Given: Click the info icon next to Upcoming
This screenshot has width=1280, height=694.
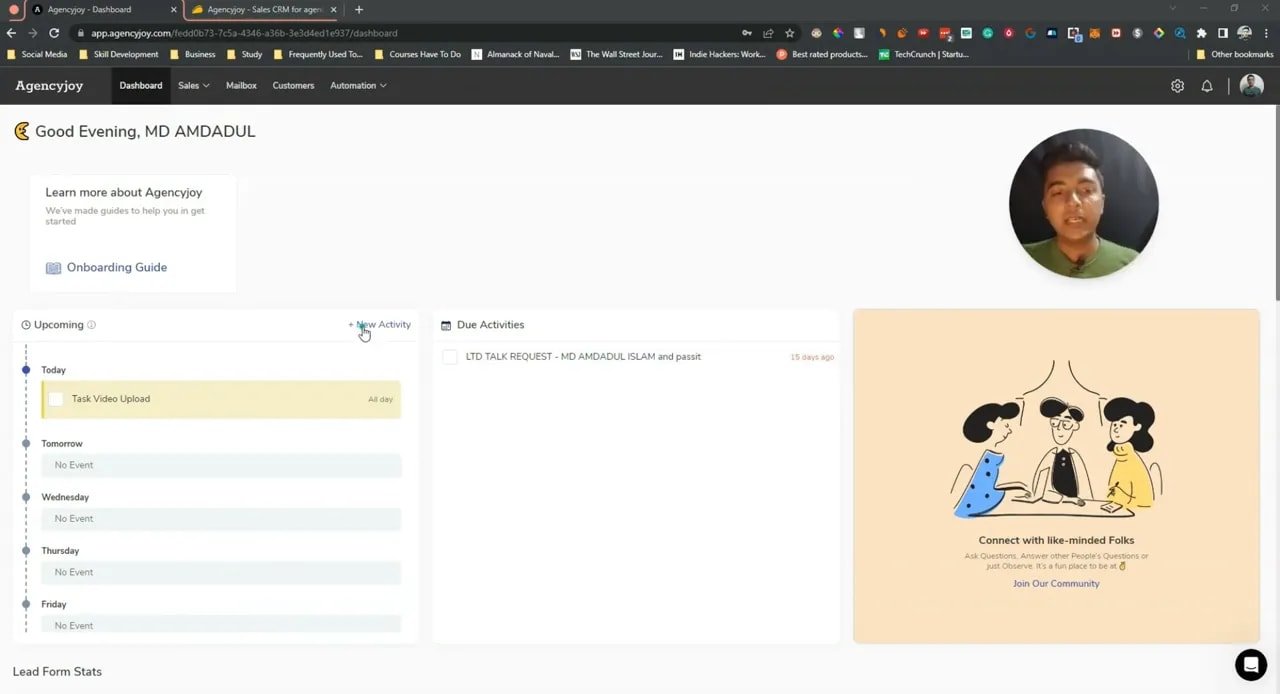Looking at the screenshot, I should tap(91, 324).
